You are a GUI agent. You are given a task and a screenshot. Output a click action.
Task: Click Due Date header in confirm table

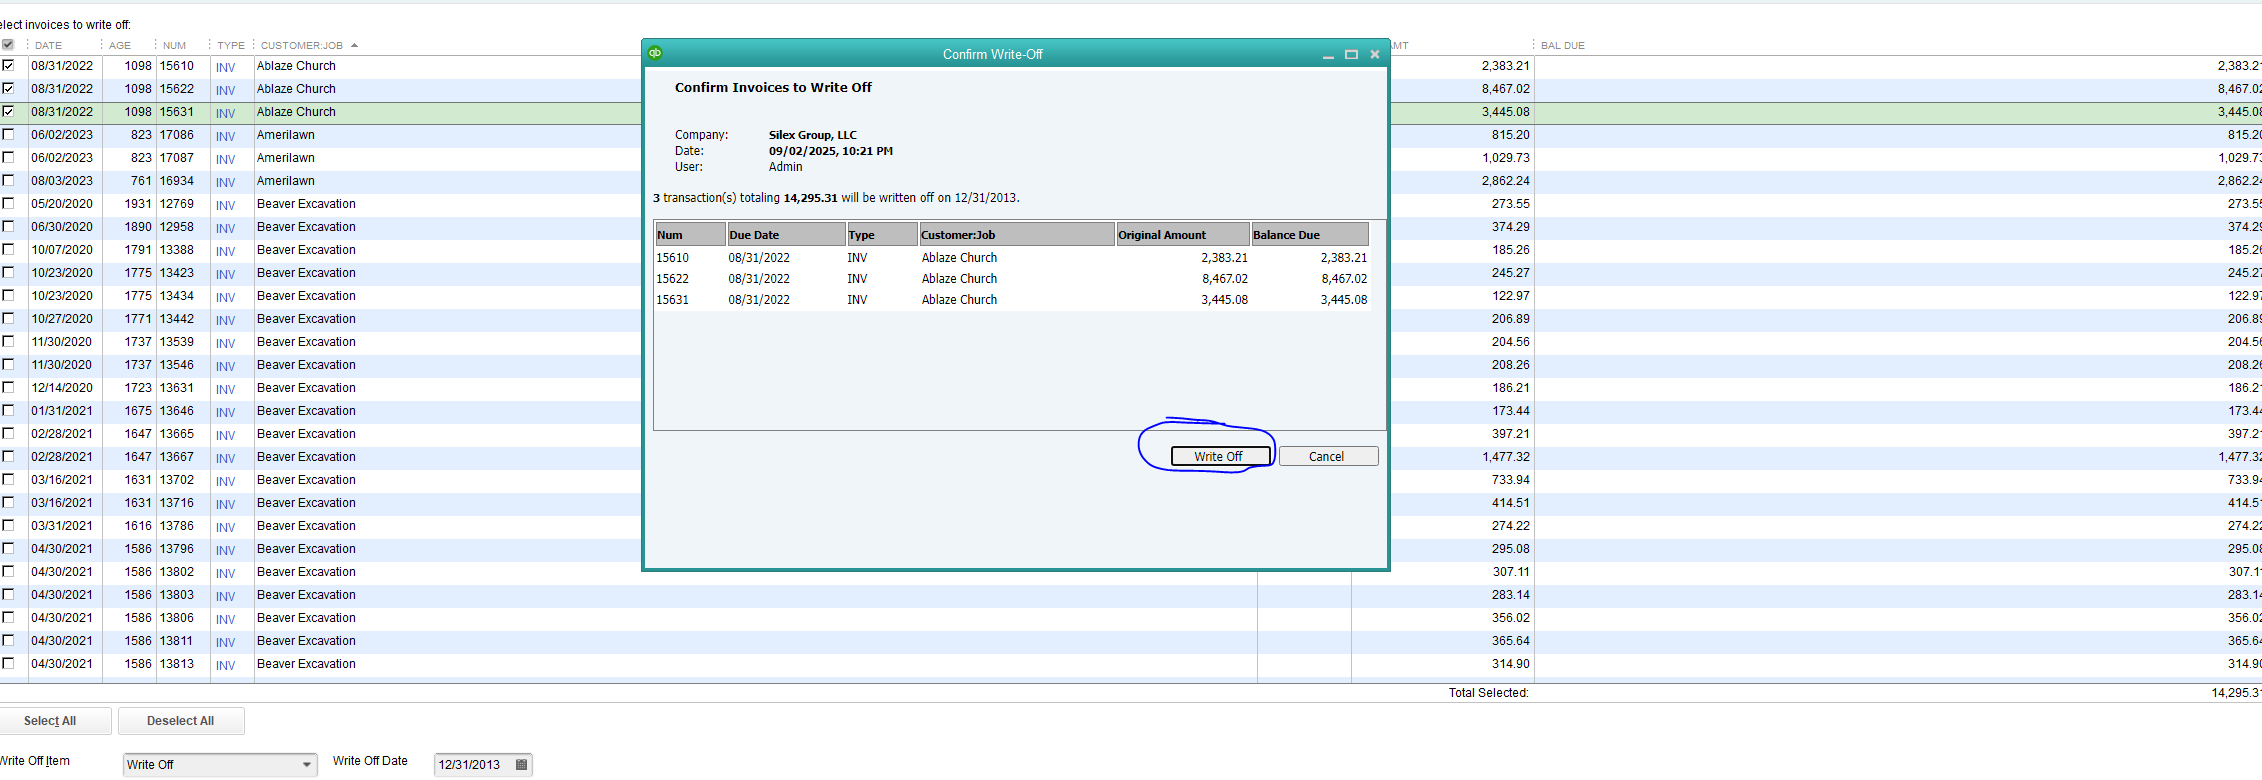point(786,235)
